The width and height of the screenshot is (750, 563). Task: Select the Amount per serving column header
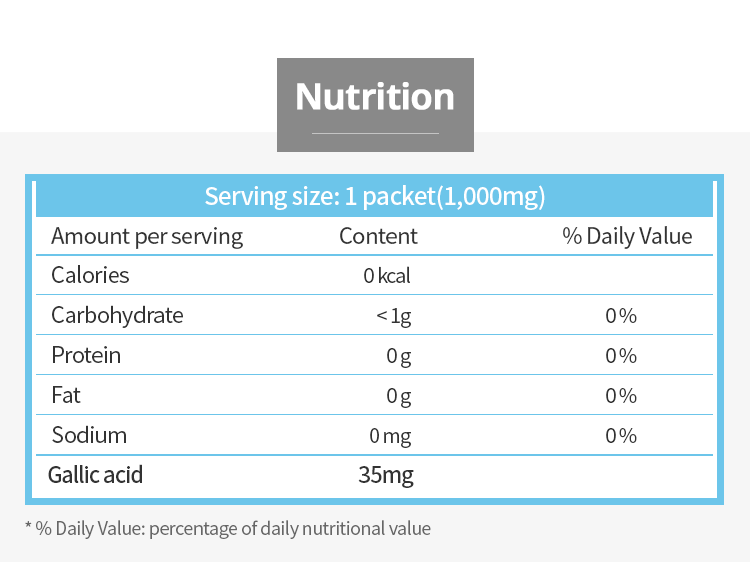tap(147, 236)
